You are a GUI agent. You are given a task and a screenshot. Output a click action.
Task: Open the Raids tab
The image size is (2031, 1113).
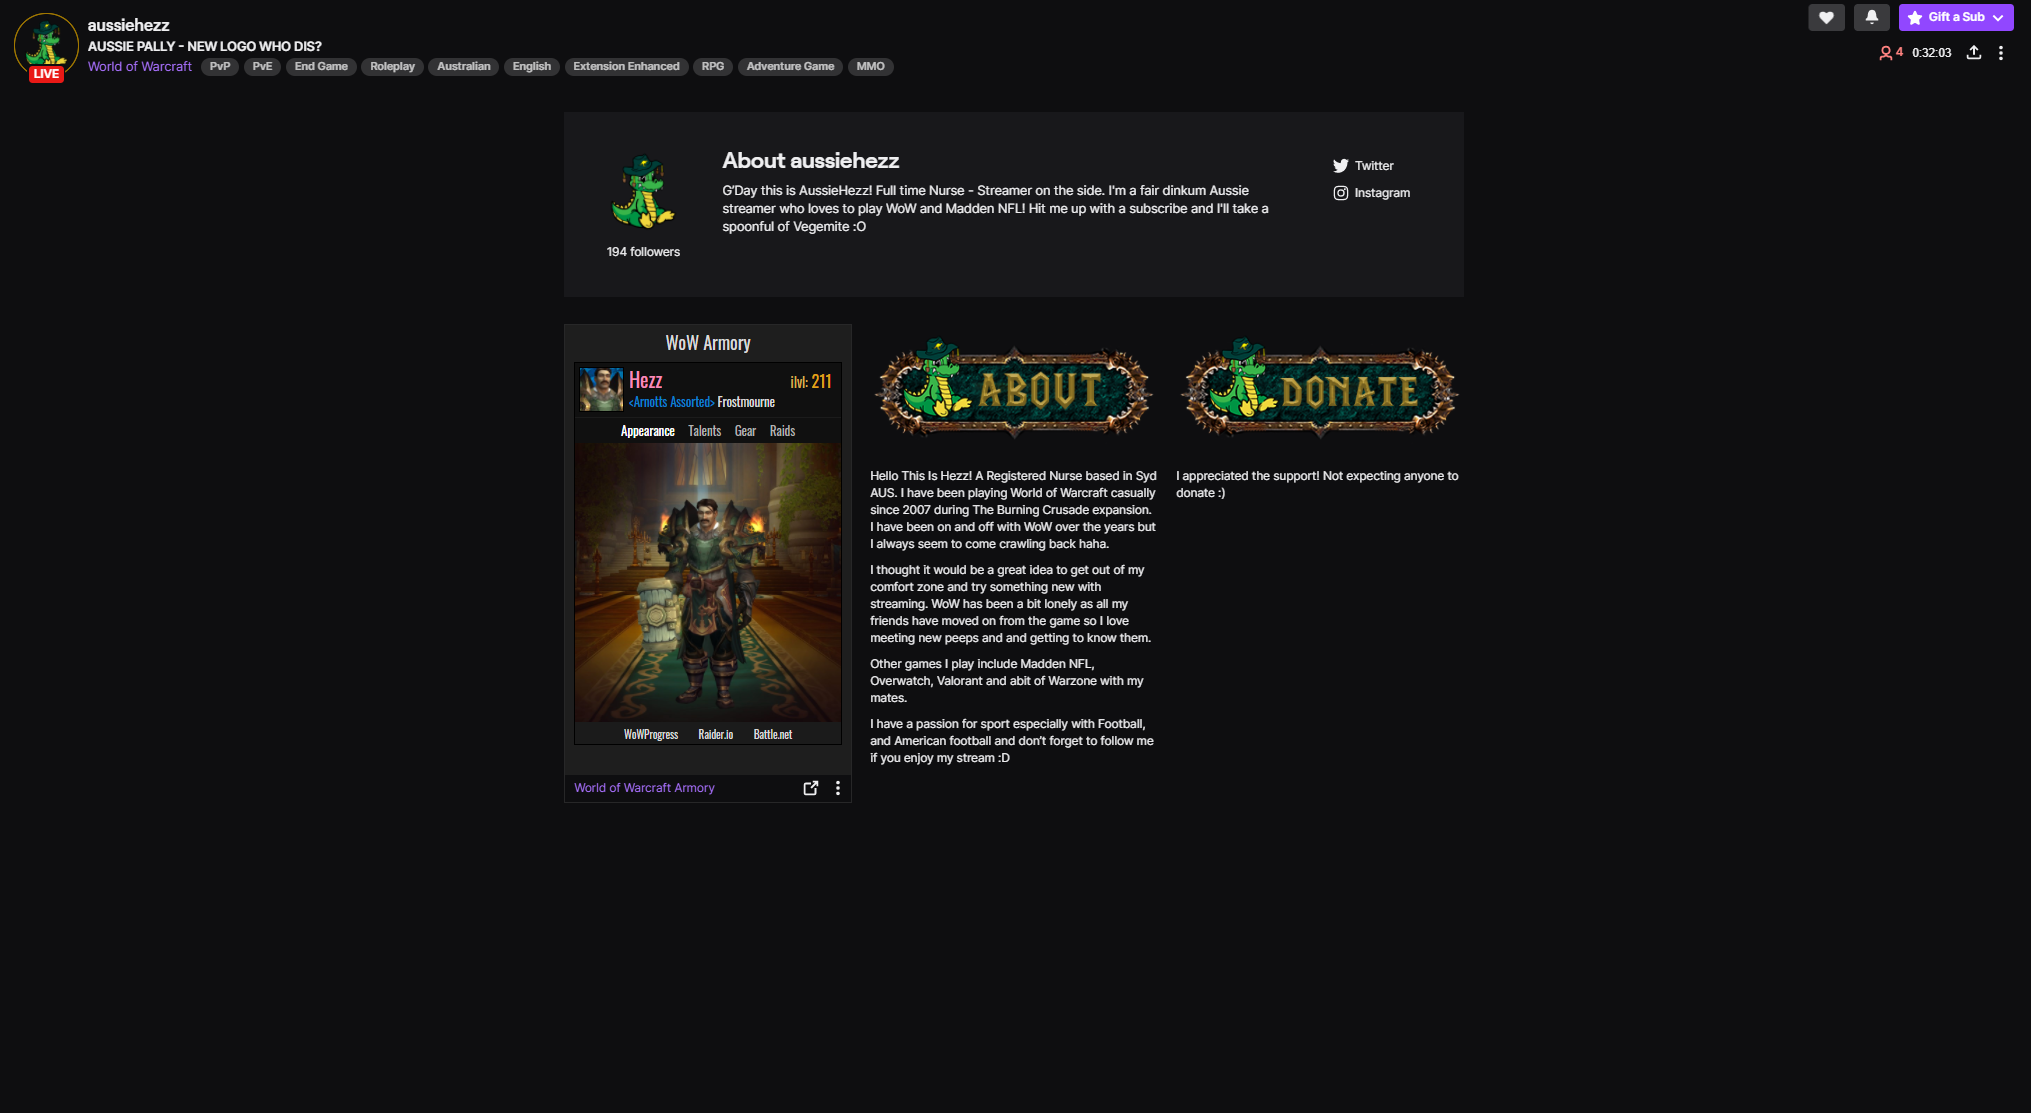coord(782,431)
